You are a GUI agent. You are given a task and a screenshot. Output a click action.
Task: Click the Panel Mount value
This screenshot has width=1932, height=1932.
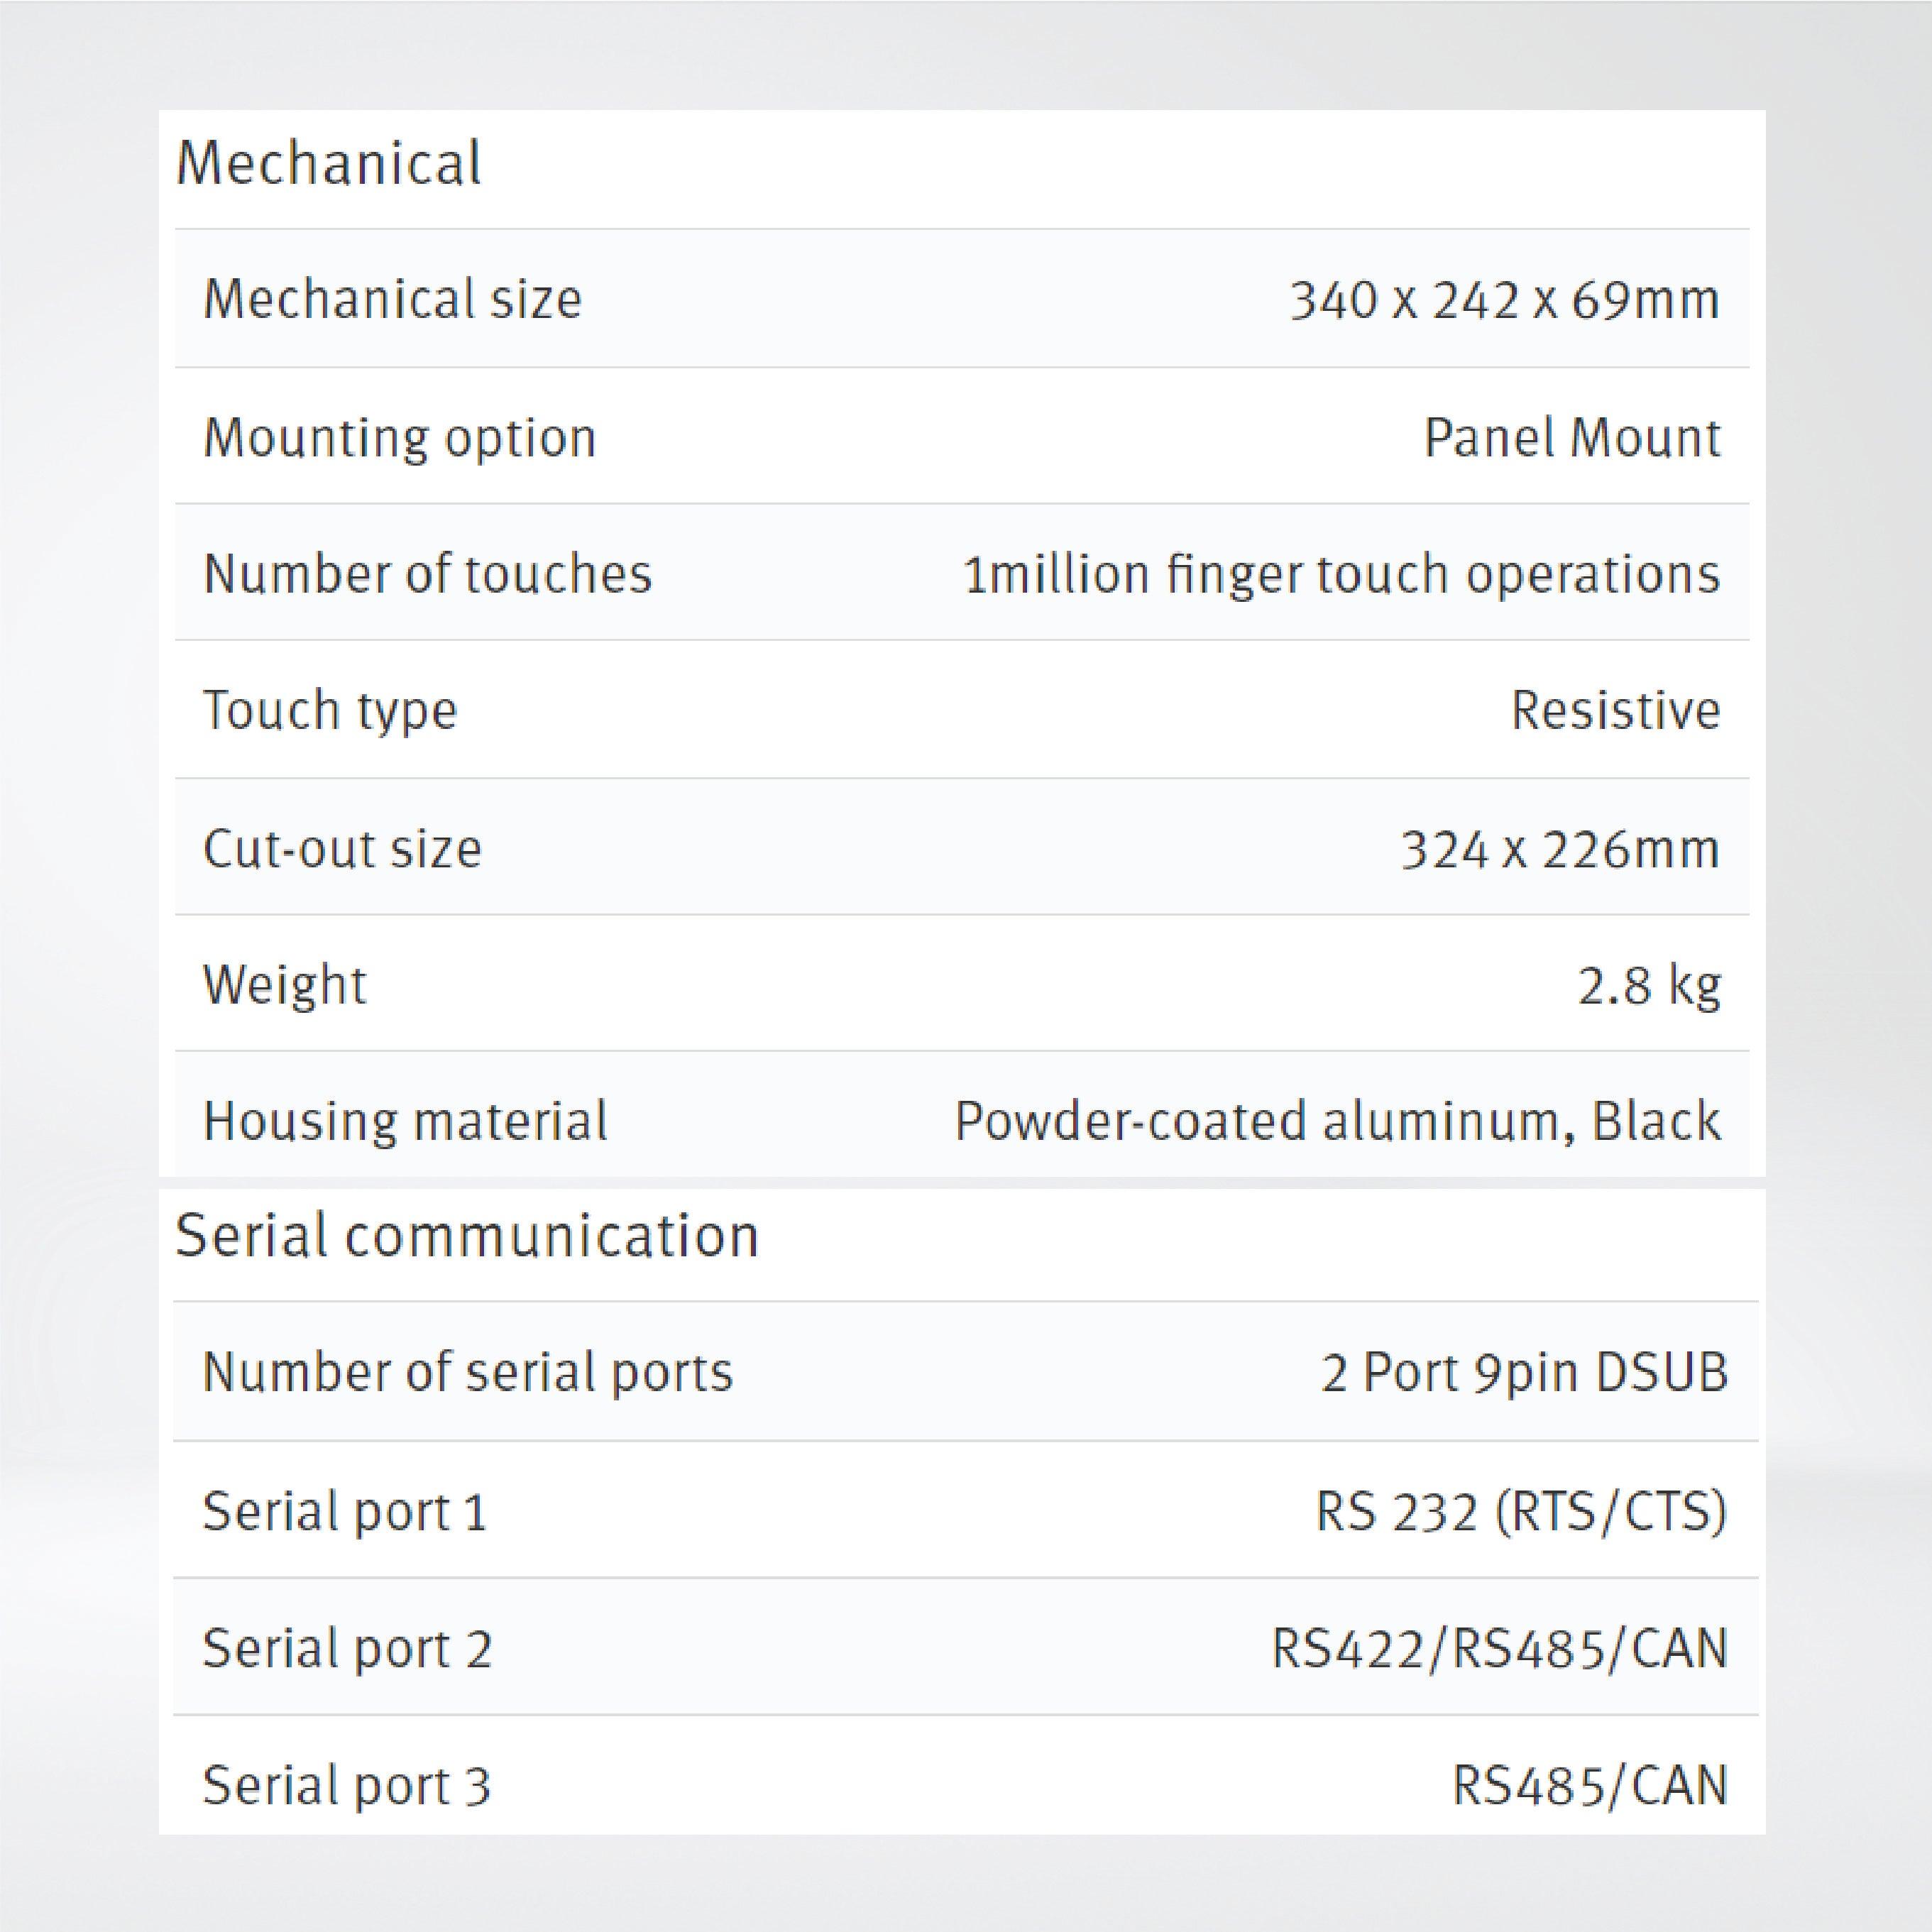click(1572, 437)
